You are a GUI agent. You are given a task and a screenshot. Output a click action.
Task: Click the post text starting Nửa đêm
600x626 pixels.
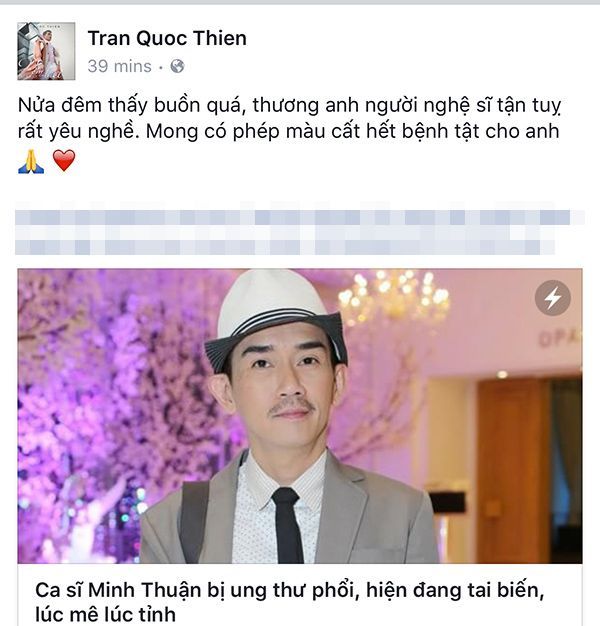289,118
